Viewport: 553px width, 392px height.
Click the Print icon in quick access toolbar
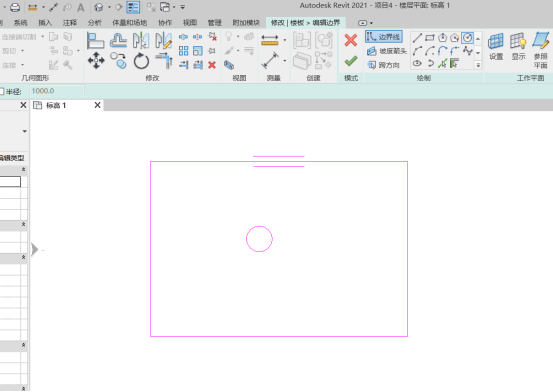(x=15, y=7)
